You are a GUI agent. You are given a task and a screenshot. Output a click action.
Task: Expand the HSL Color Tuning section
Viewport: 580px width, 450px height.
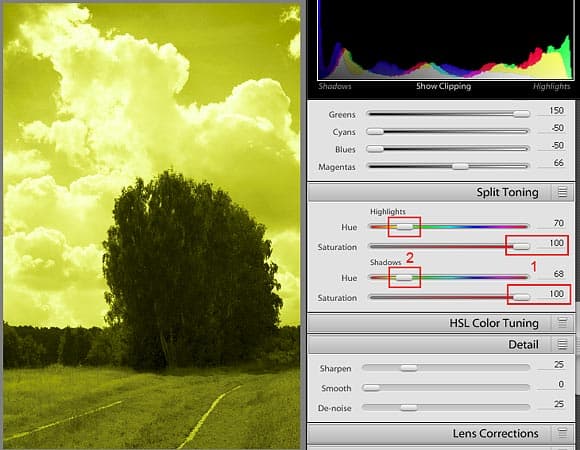(x=441, y=323)
